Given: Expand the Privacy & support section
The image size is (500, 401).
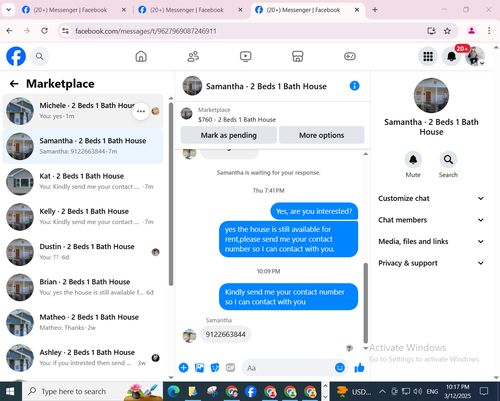Looking at the screenshot, I should click(431, 263).
